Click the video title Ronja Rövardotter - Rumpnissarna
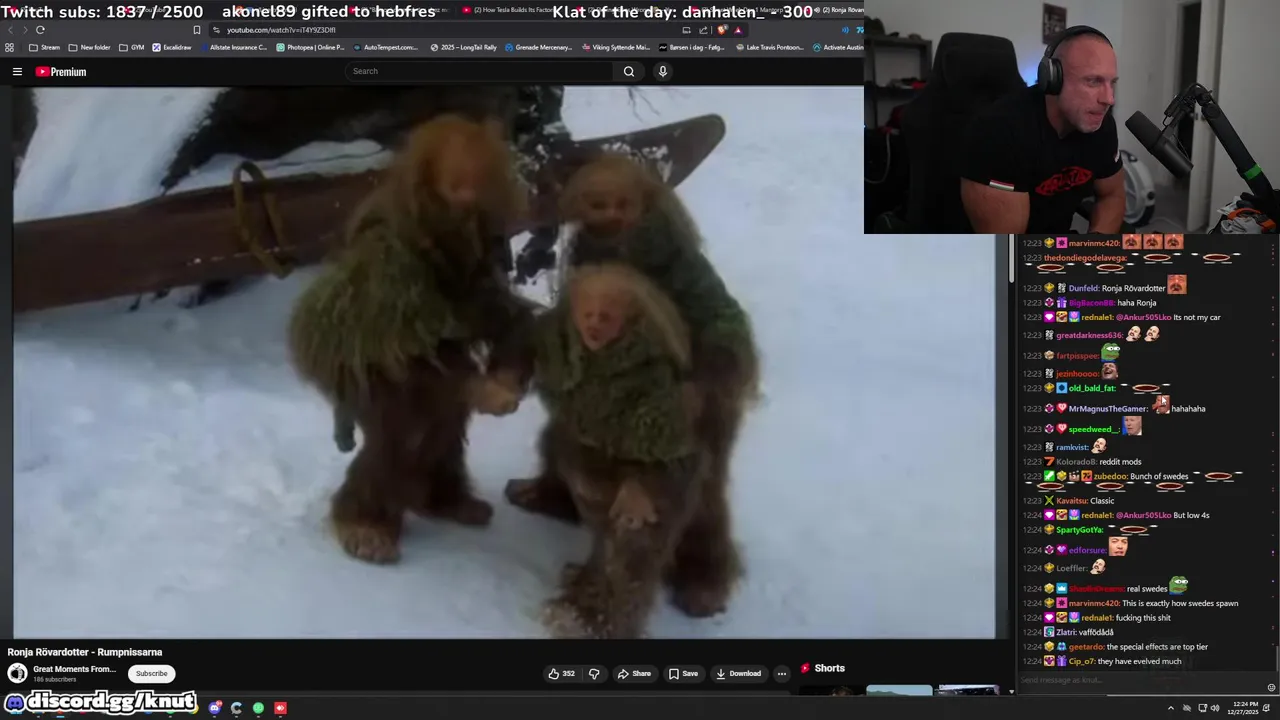Image resolution: width=1280 pixels, height=720 pixels. (x=85, y=652)
